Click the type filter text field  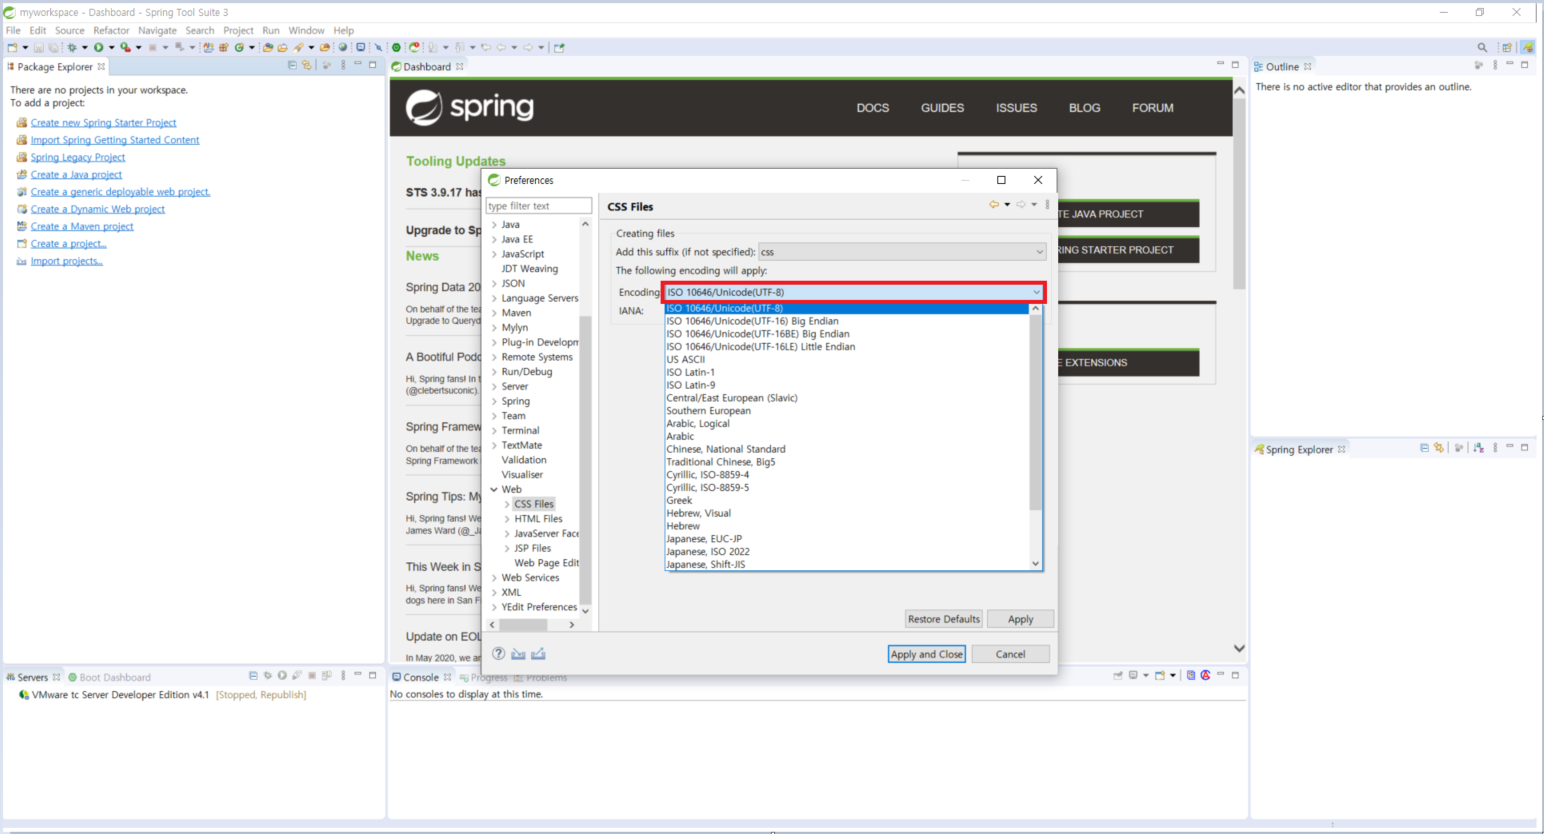[538, 206]
